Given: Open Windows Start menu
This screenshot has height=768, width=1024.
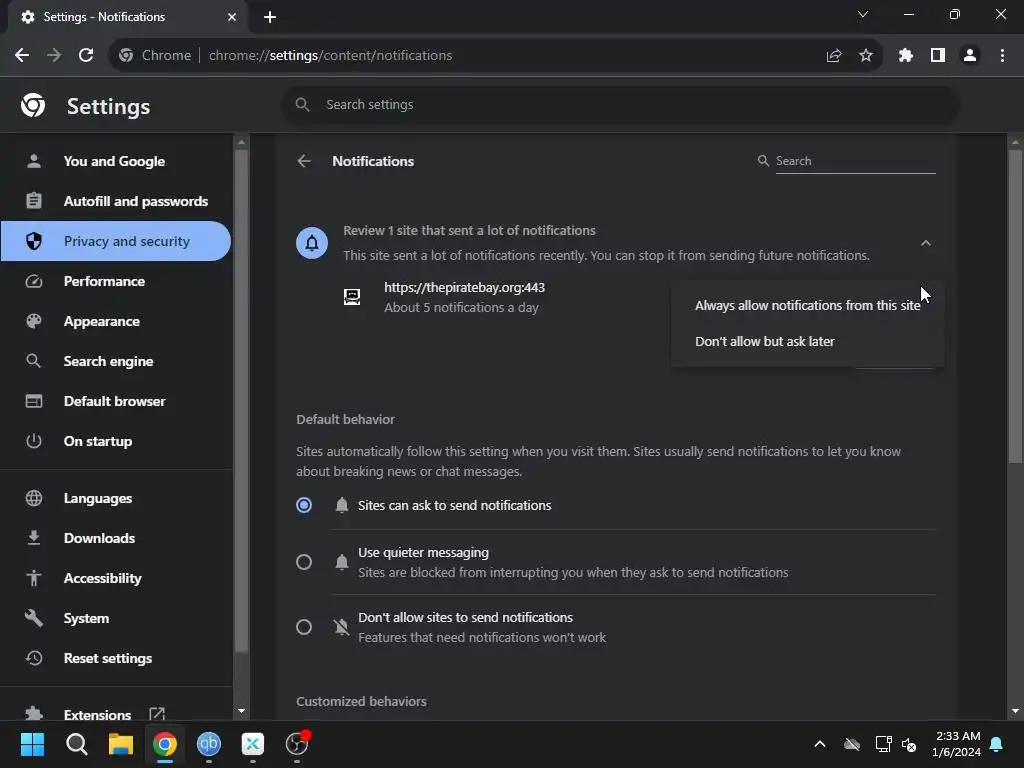Looking at the screenshot, I should [x=32, y=744].
